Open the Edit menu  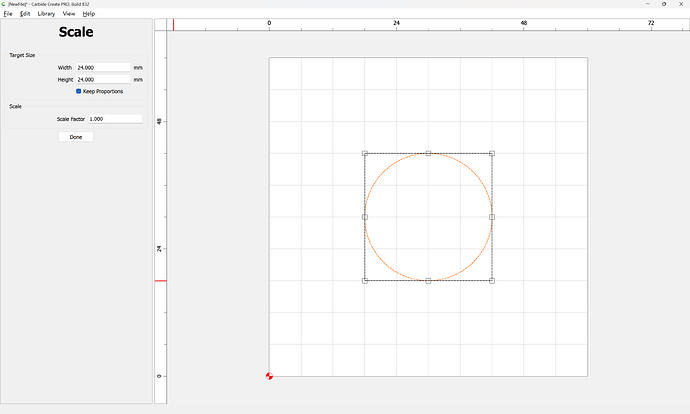[x=24, y=14]
